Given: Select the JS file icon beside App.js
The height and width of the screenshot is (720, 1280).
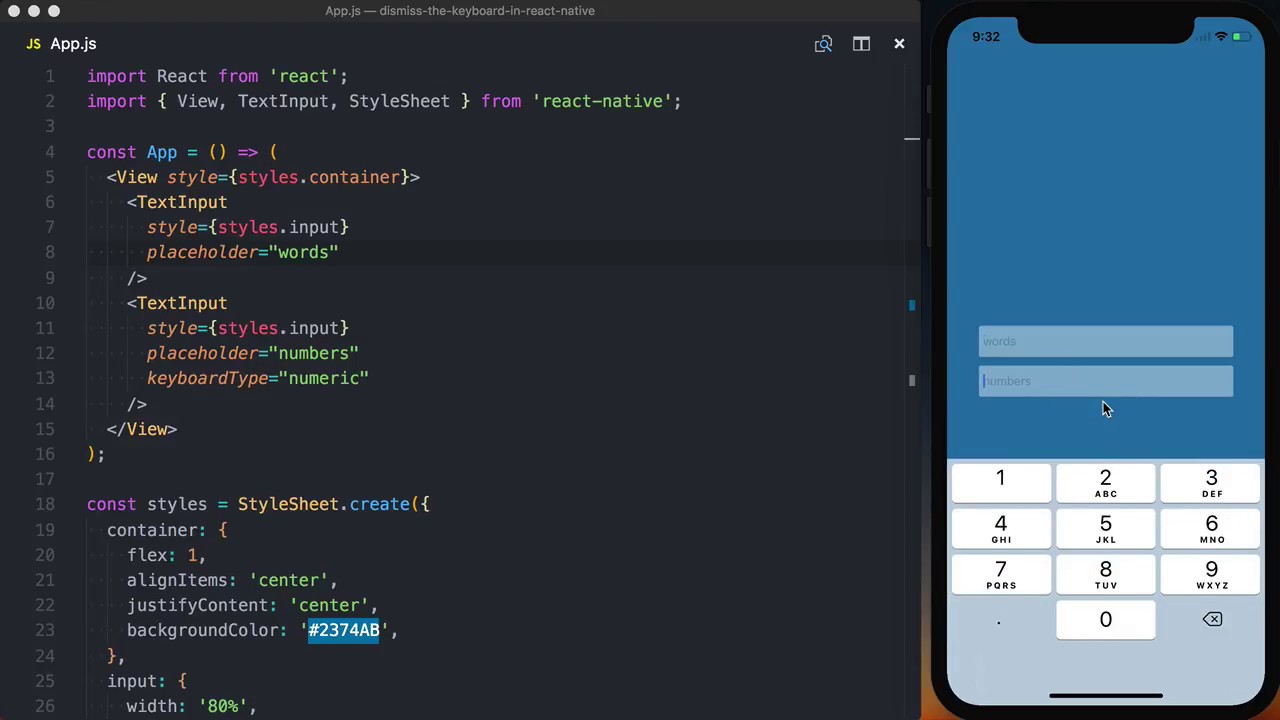Looking at the screenshot, I should pos(33,43).
